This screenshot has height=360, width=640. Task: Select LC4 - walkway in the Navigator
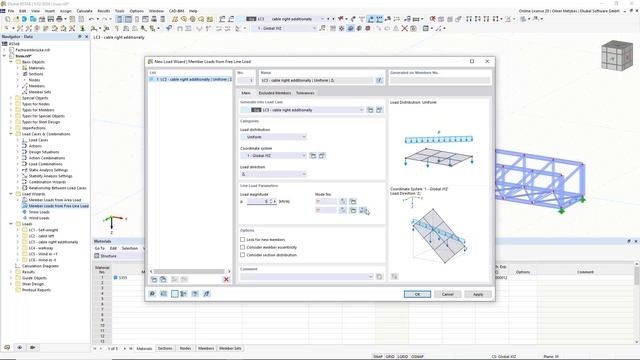click(41, 248)
